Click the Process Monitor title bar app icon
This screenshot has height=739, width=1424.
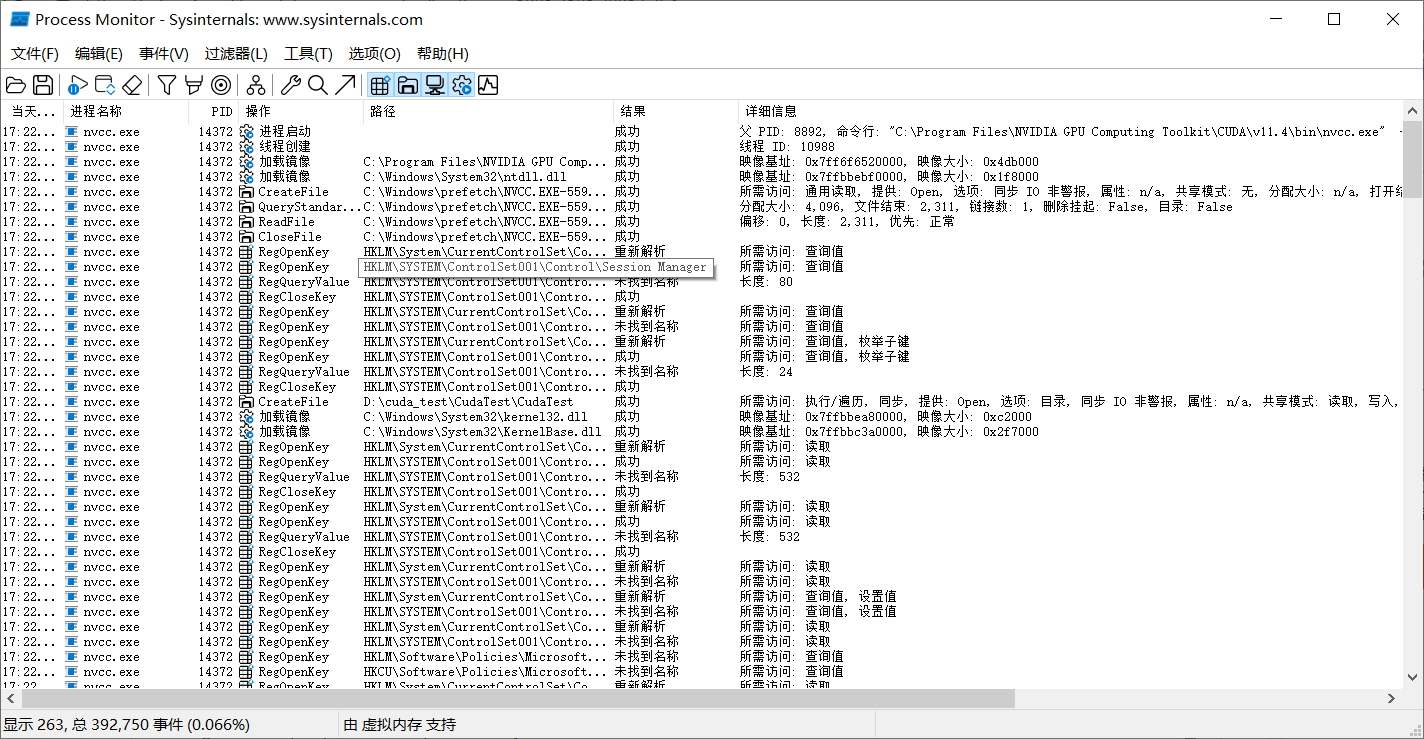19,19
